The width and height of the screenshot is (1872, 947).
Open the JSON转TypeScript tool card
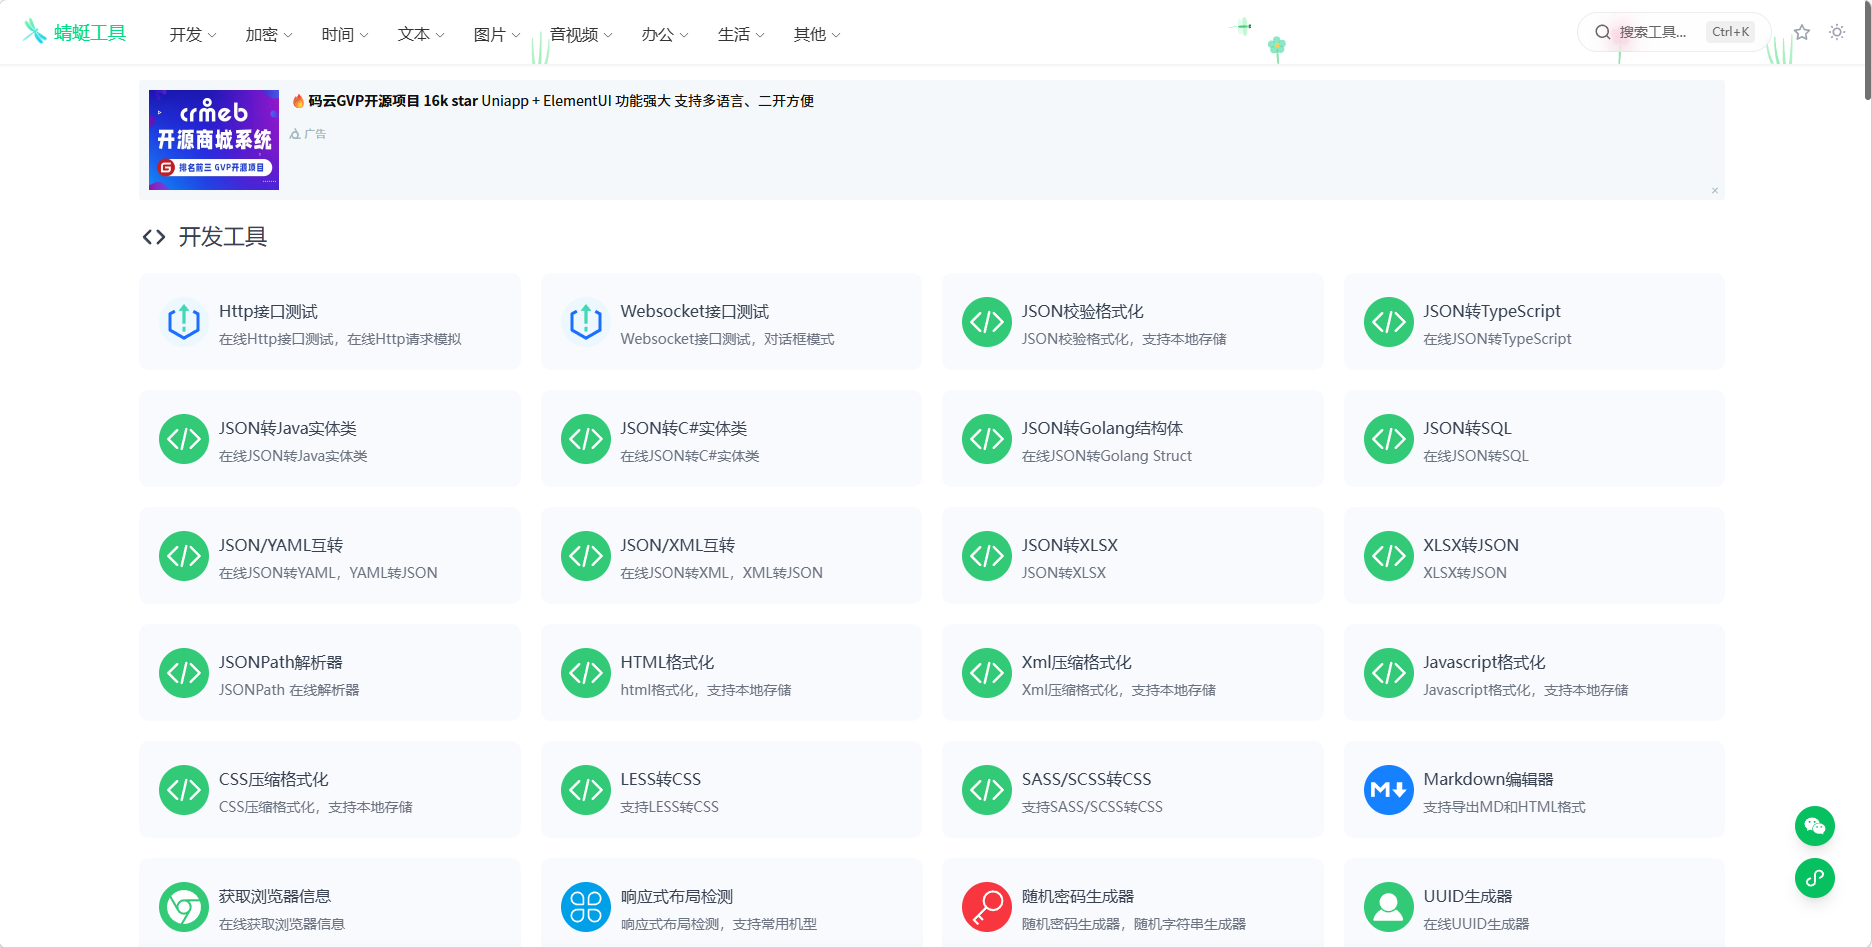1534,322
